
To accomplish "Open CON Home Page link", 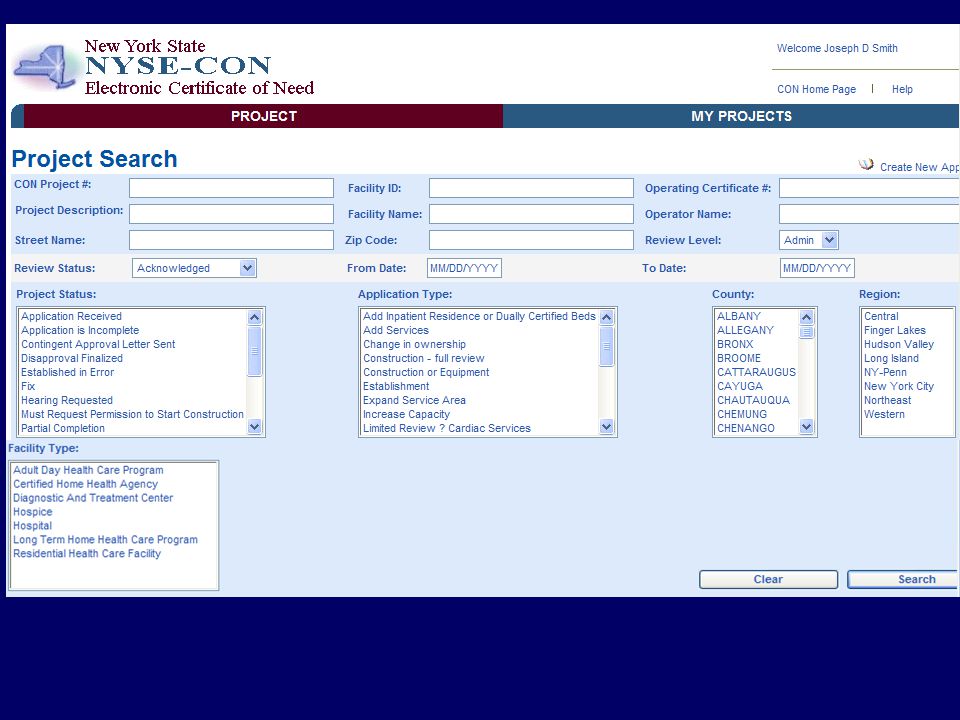I will click(x=816, y=89).
